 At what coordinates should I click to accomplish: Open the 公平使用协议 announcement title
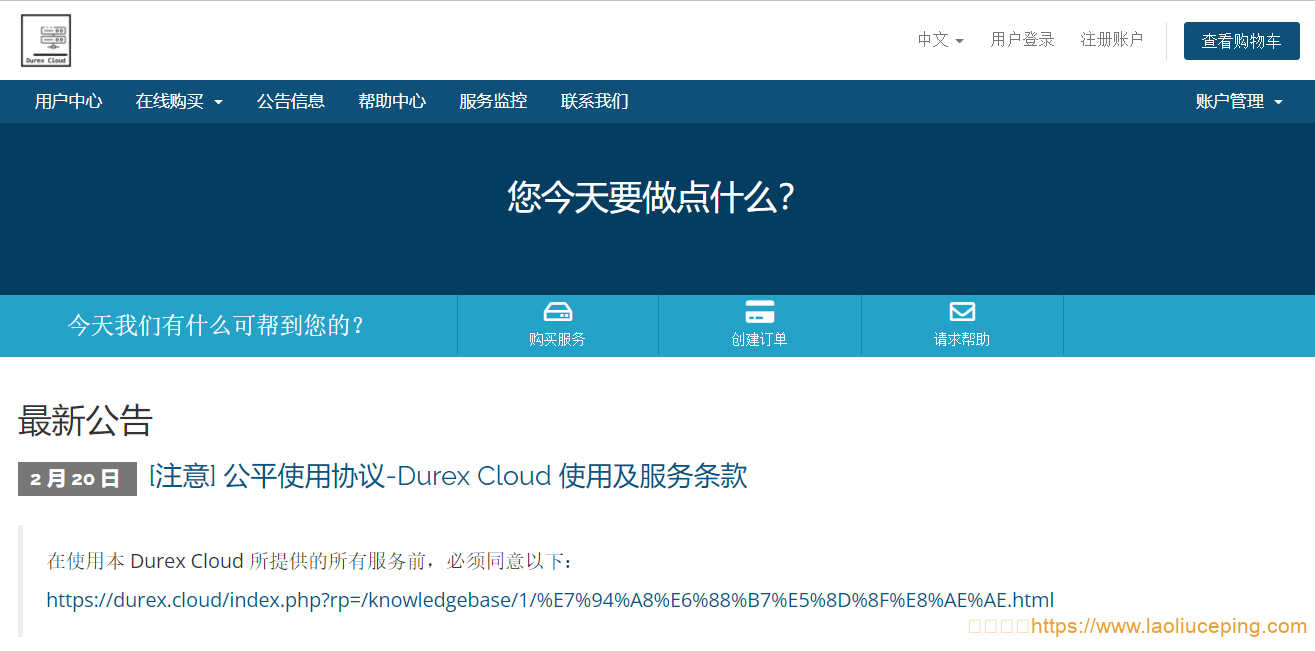[x=448, y=476]
